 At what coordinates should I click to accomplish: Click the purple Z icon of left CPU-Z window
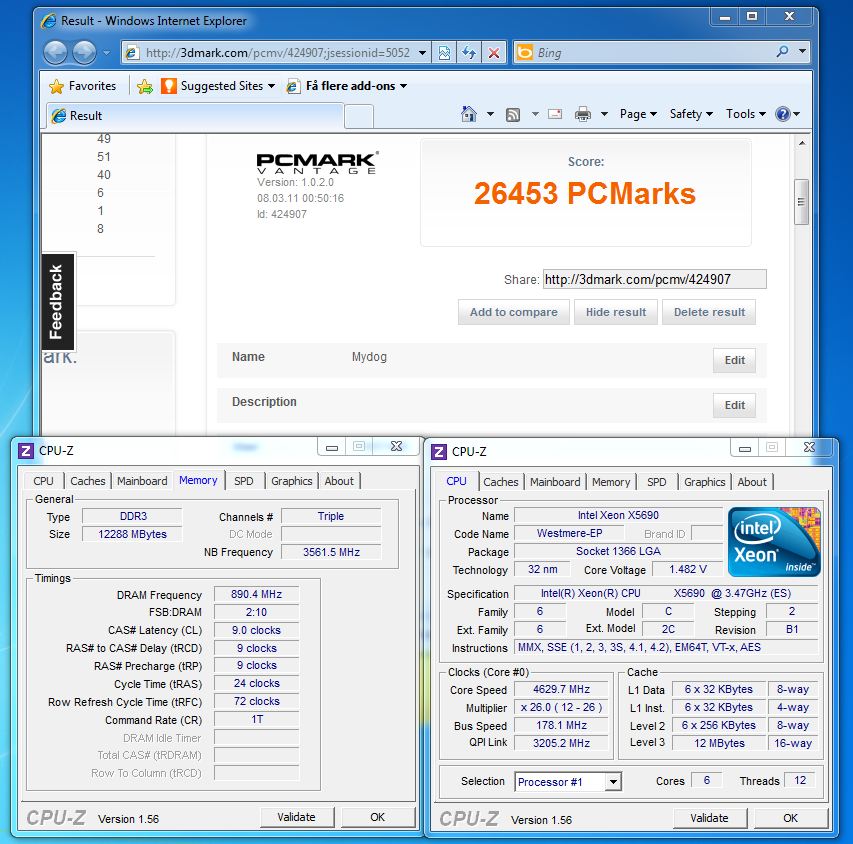[26, 451]
